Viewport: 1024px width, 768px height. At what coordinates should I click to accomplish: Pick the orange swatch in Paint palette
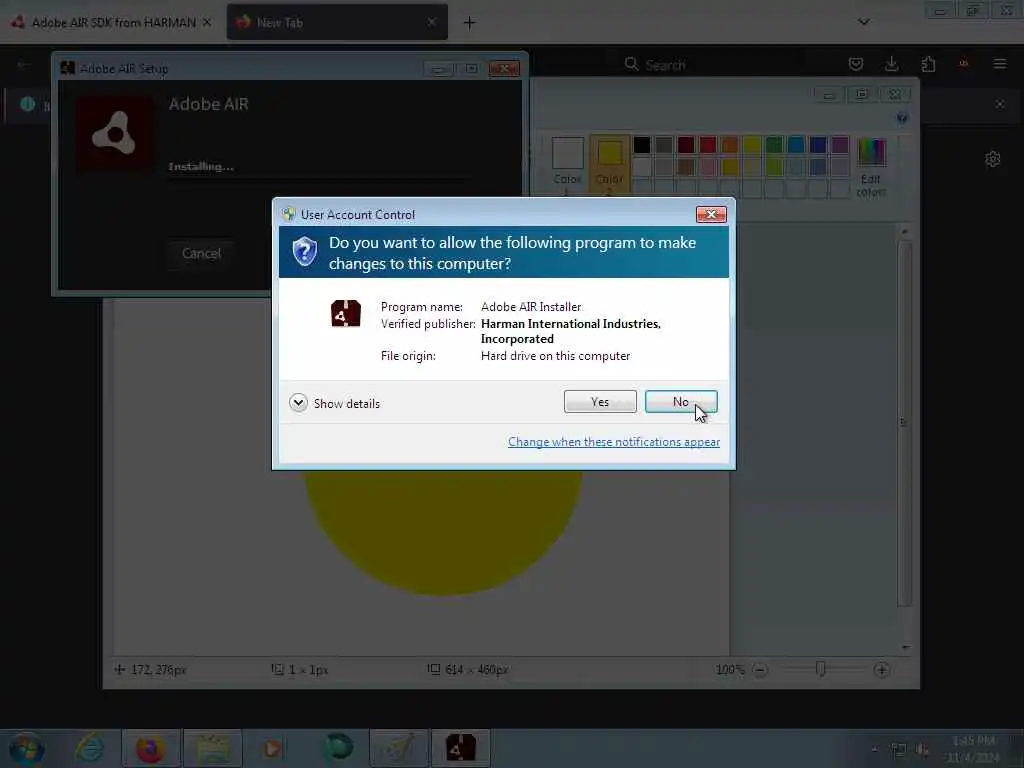click(730, 144)
